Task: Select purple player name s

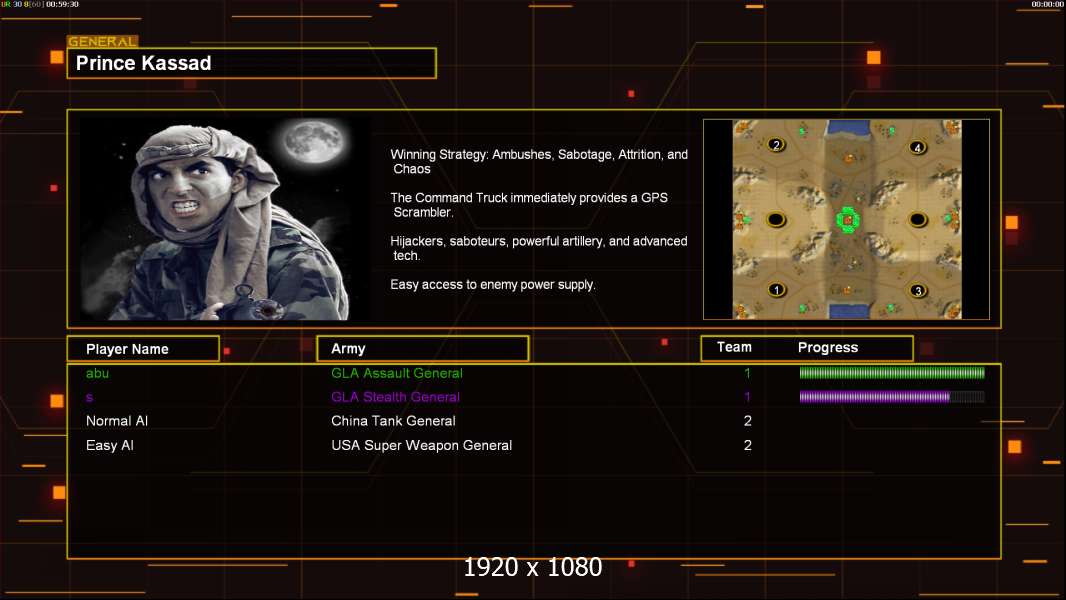Action: click(x=89, y=398)
